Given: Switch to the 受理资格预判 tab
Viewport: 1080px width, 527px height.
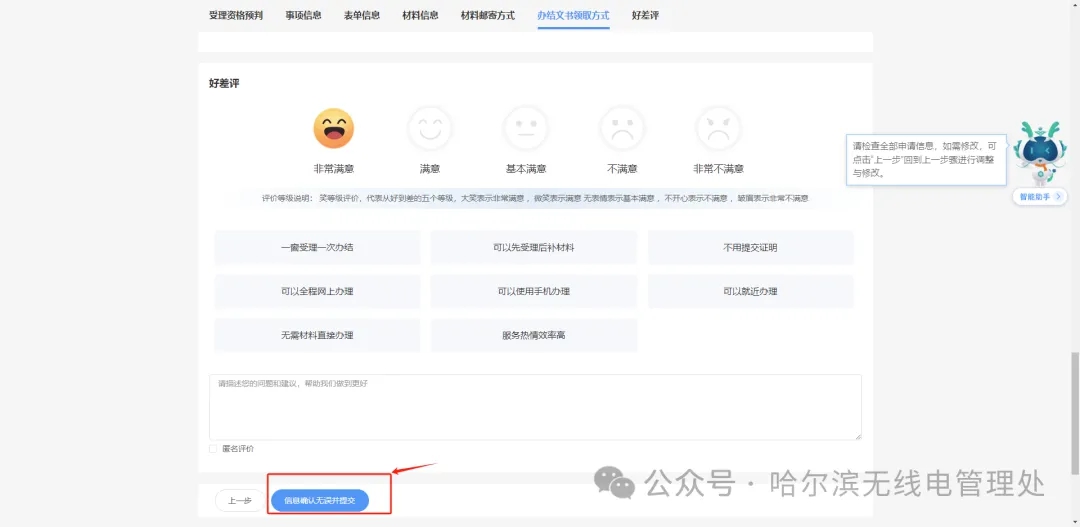Looking at the screenshot, I should [236, 15].
